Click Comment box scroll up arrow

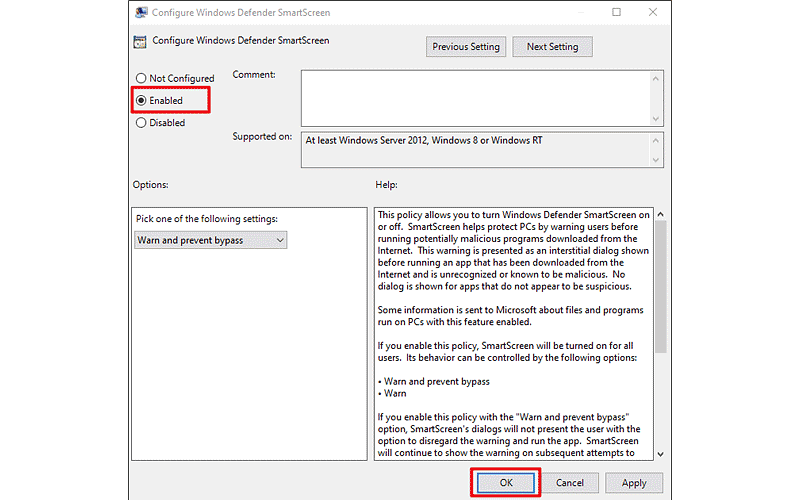pyautogui.click(x=656, y=79)
